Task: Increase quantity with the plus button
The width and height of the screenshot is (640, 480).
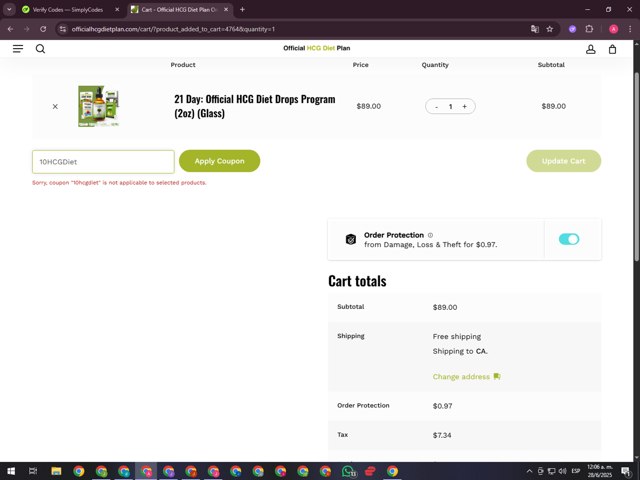Action: 464,107
